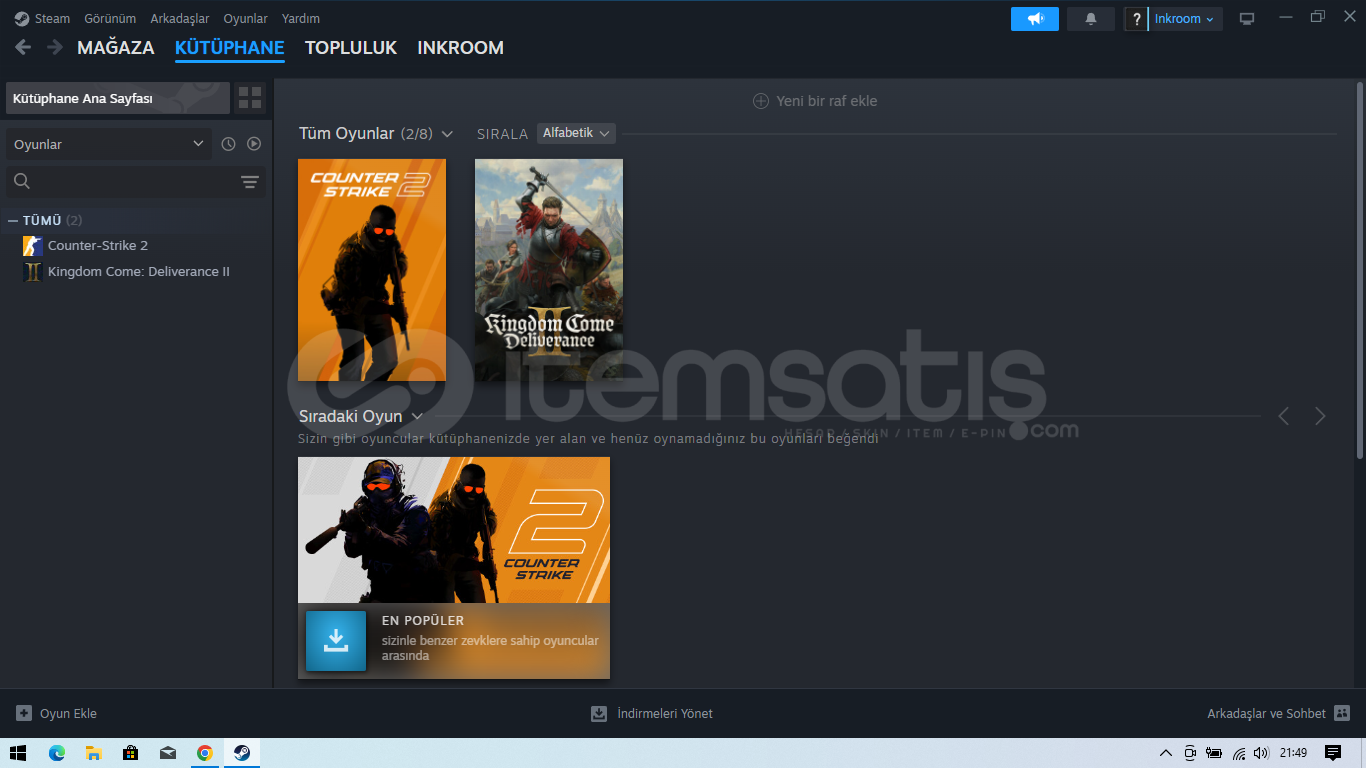The height and width of the screenshot is (768, 1366).
Task: Click Kütüphane Ana Sayfası button
Action: tap(118, 98)
